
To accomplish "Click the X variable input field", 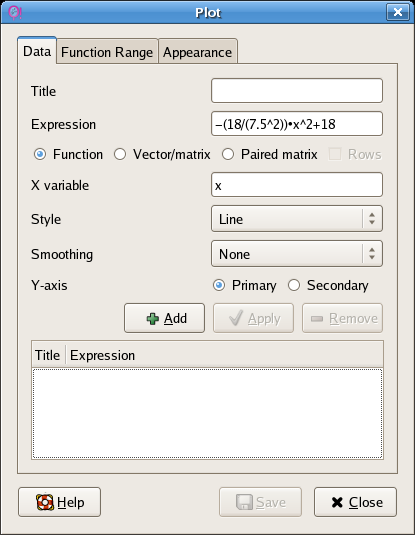I will pos(297,185).
